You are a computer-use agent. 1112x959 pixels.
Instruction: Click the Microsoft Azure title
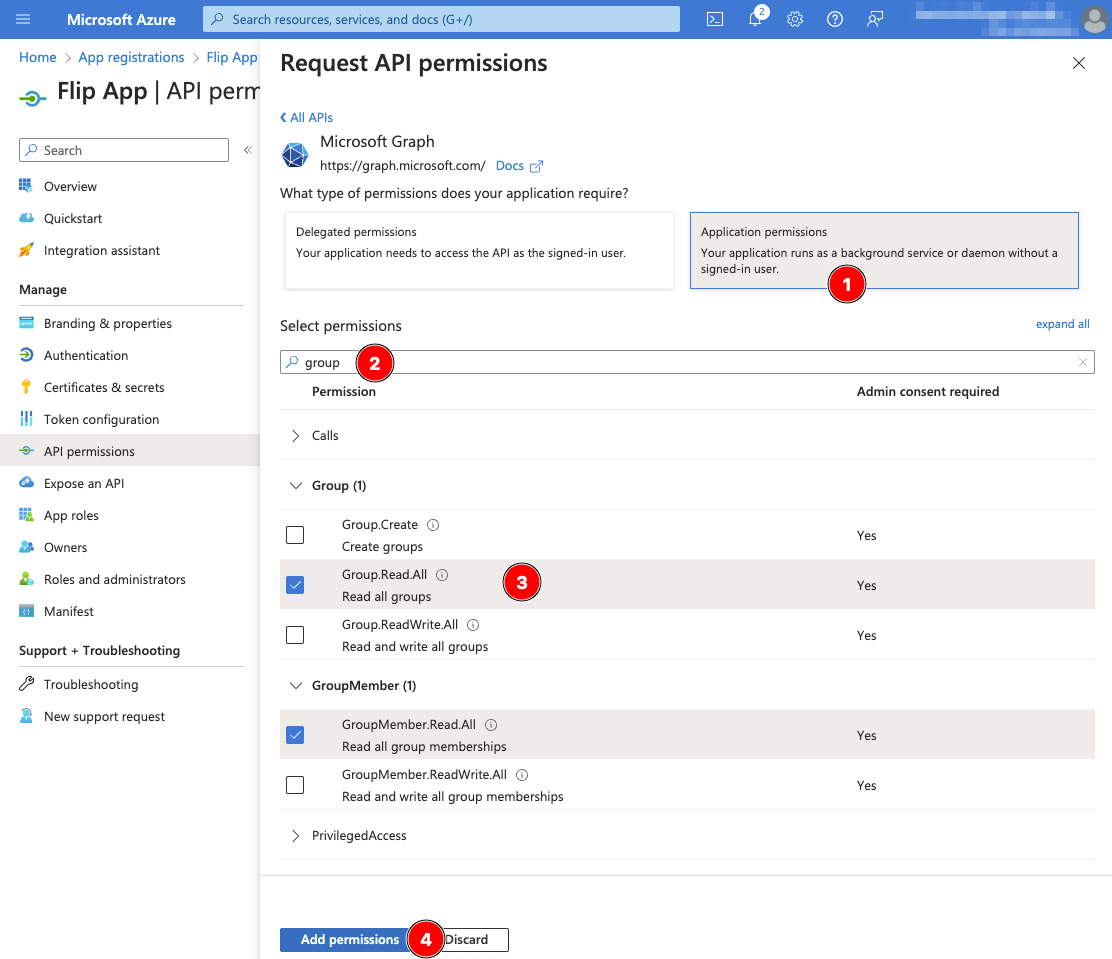pos(121,19)
